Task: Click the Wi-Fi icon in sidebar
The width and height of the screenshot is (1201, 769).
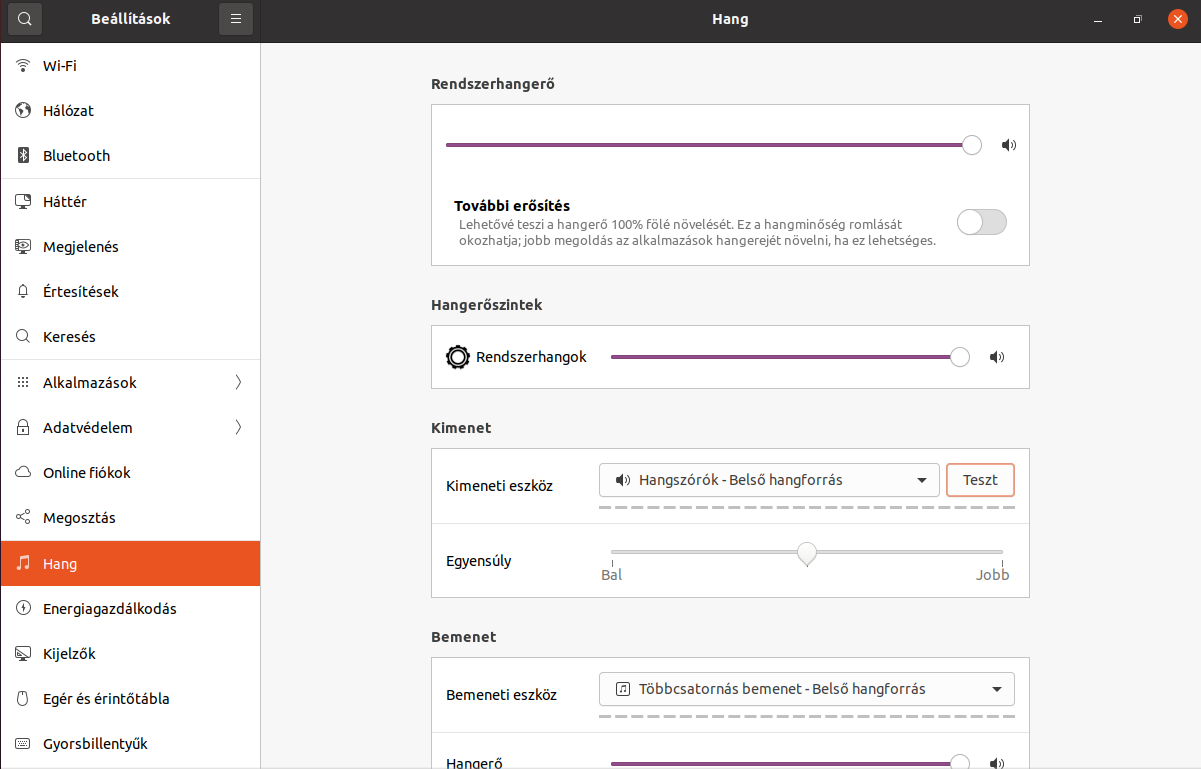Action: click(x=24, y=66)
